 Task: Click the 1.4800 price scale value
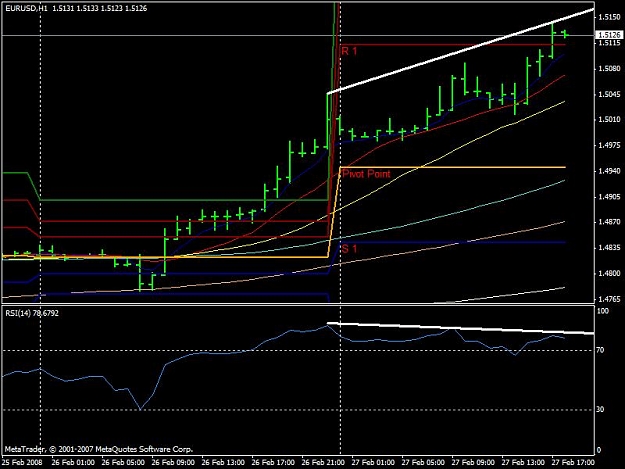coord(609,273)
